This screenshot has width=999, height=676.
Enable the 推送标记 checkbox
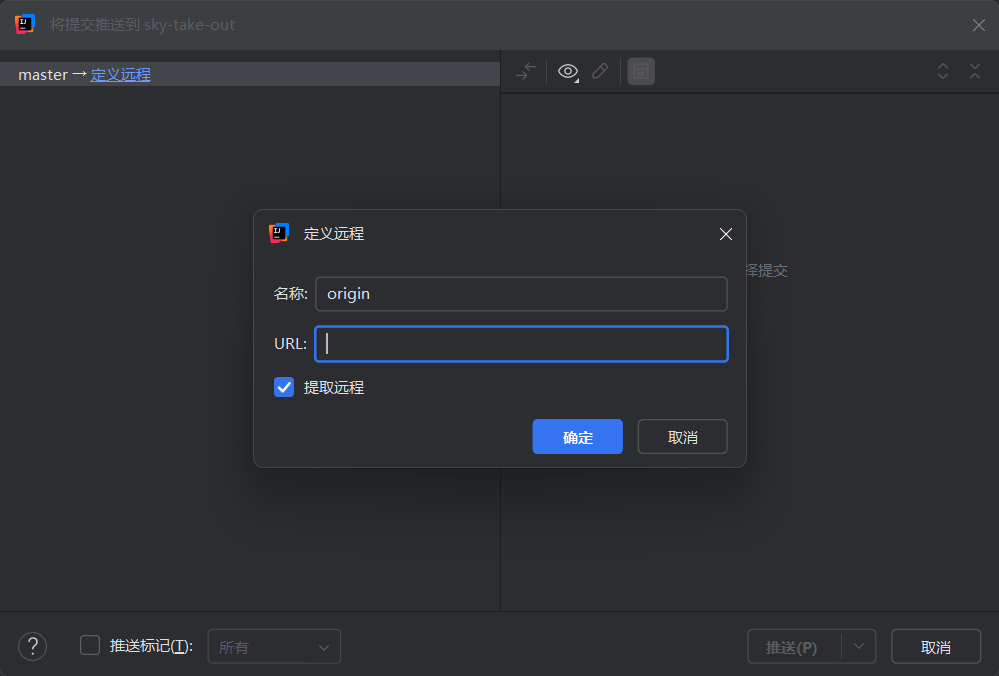click(90, 645)
